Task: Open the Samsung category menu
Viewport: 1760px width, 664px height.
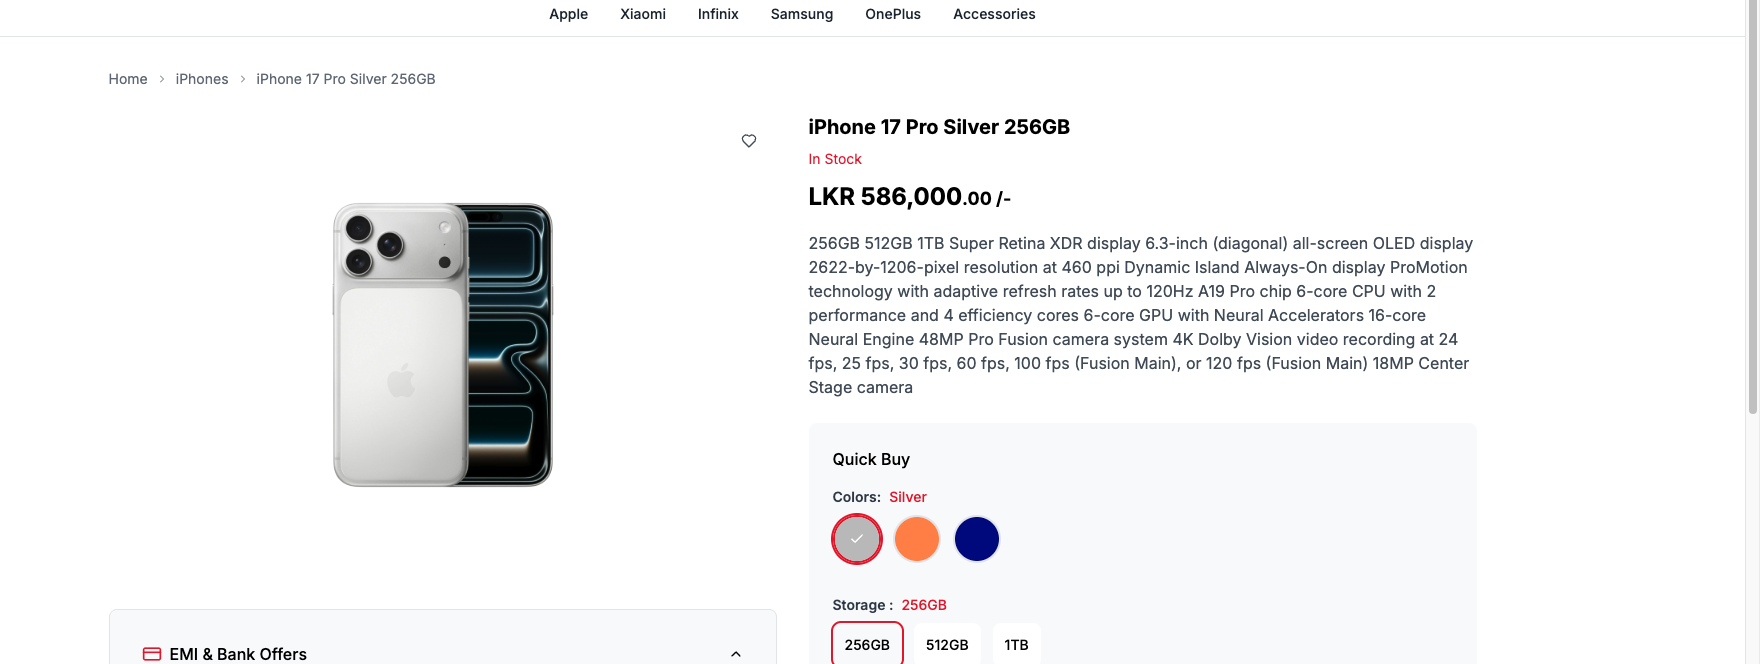Action: [802, 14]
